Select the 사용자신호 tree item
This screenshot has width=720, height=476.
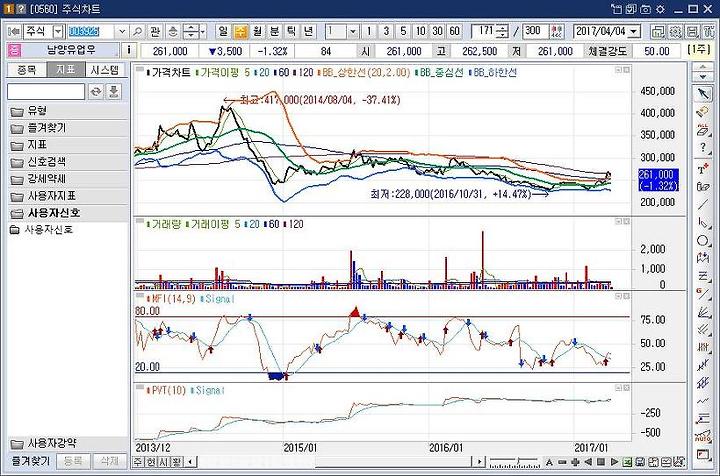click(x=48, y=230)
